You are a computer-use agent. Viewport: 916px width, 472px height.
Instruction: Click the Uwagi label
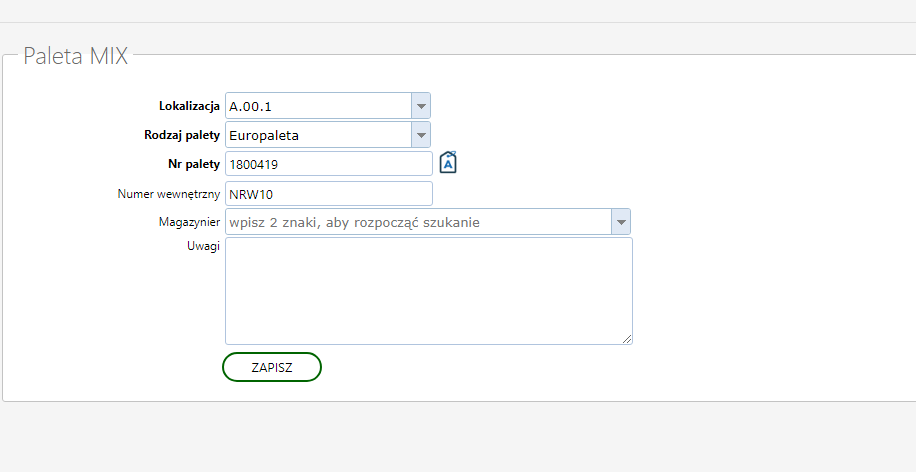click(x=203, y=246)
